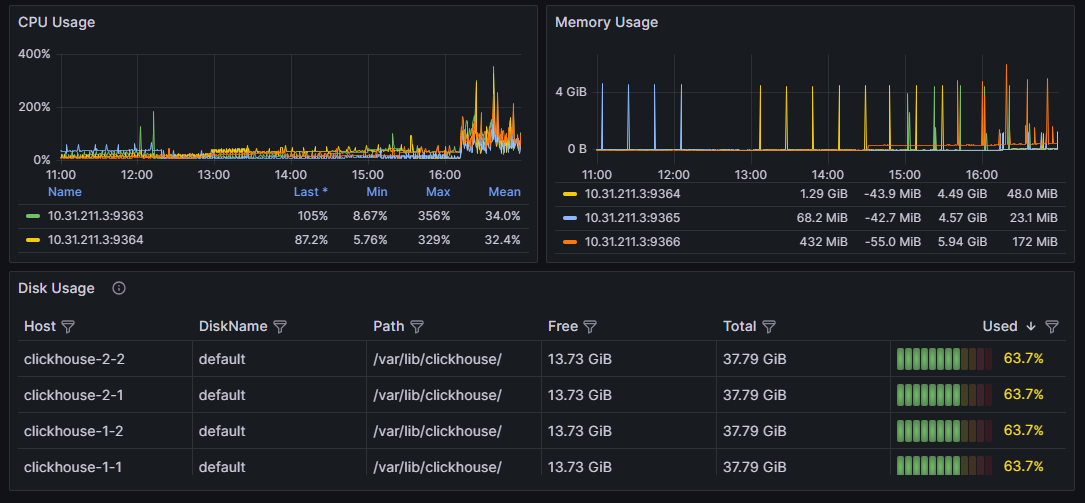Open the Disk Usage panel title menu
Image resolution: width=1085 pixels, height=503 pixels.
[x=57, y=289]
